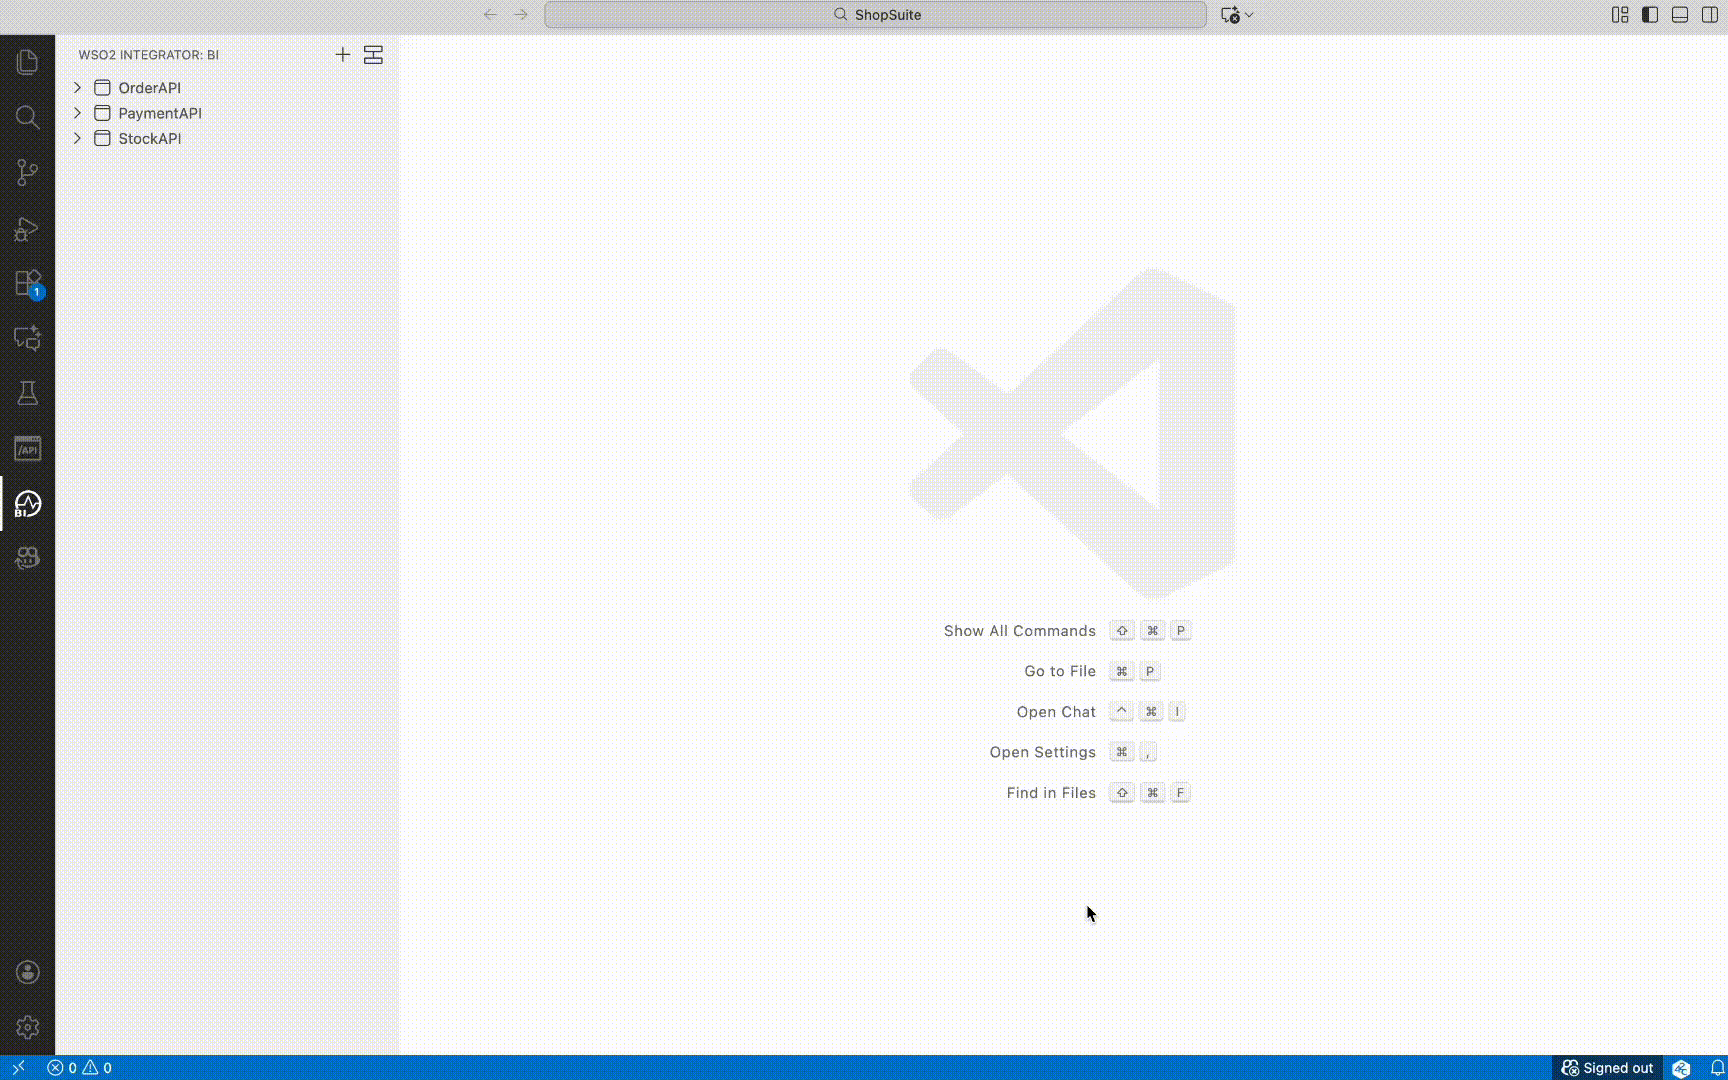The image size is (1728, 1080).
Task: Open the Source Control view
Action: tap(27, 172)
